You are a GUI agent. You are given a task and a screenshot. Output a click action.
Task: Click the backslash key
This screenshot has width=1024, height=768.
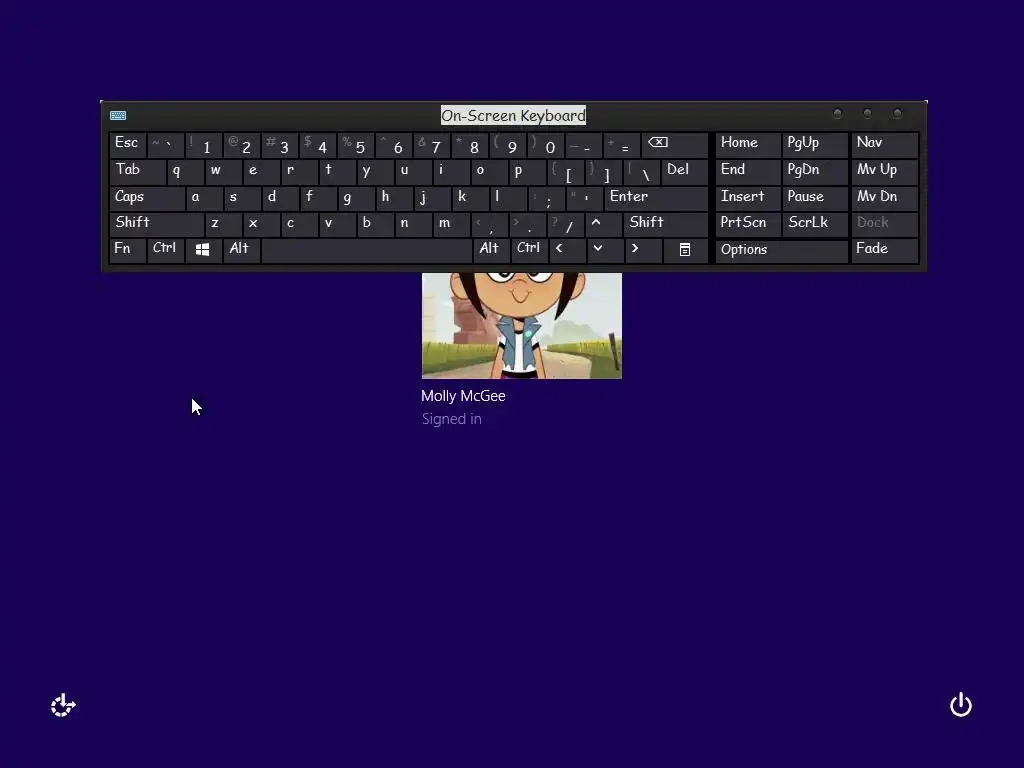[641, 172]
